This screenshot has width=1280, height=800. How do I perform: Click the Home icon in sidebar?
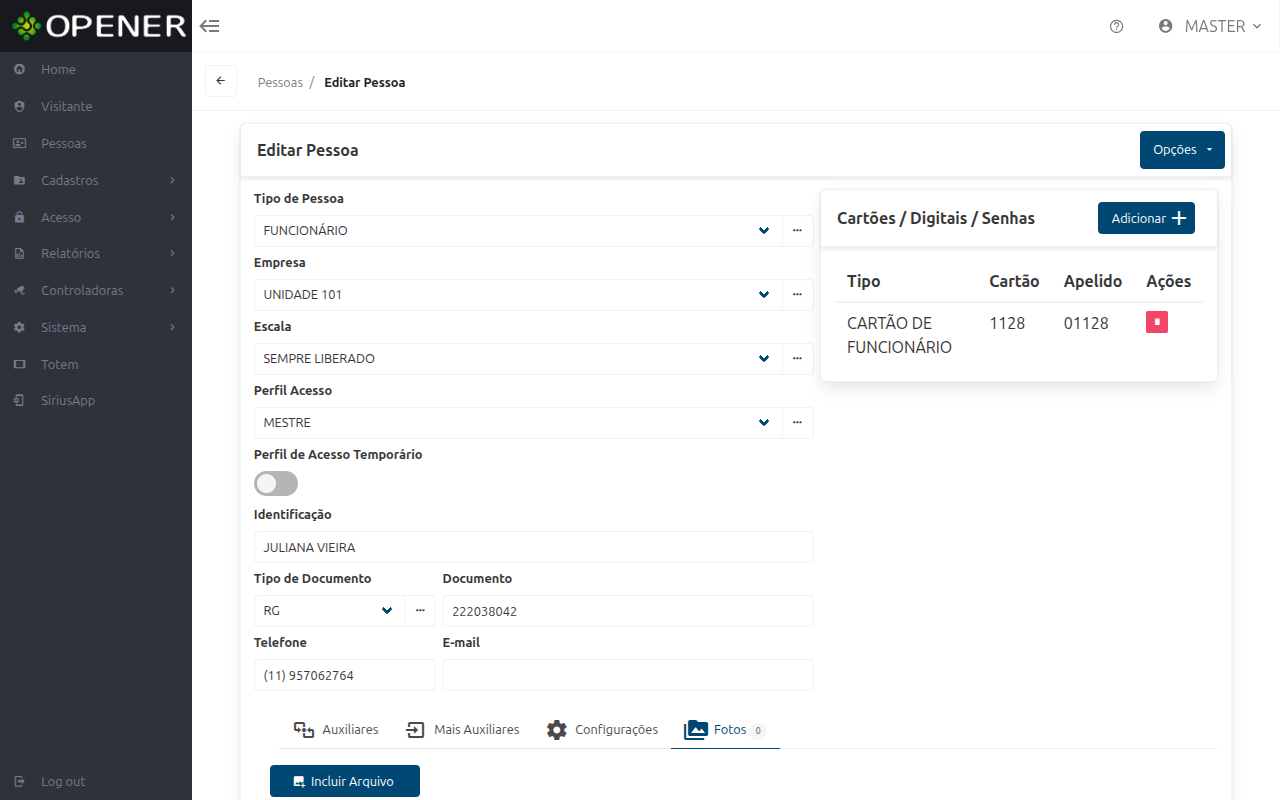coord(19,70)
